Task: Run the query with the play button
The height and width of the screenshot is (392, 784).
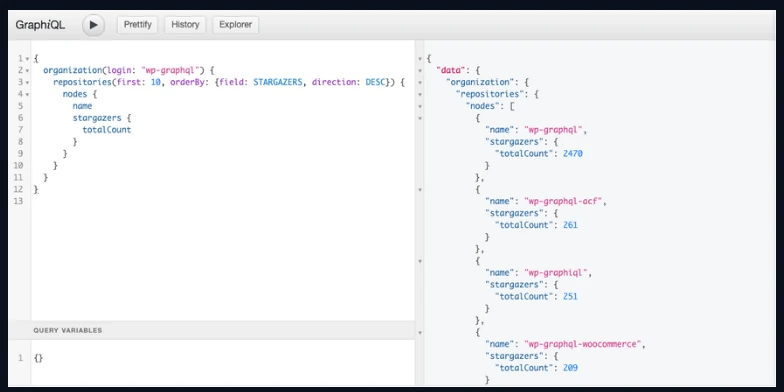Action: [93, 25]
